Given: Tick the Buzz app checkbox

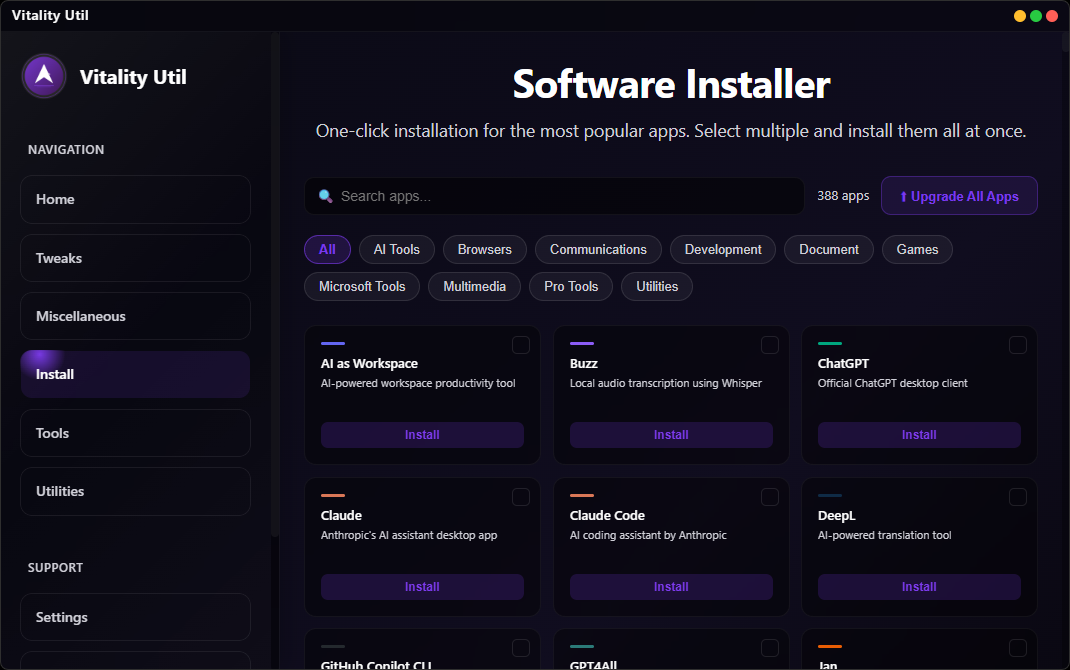Looking at the screenshot, I should pos(770,344).
